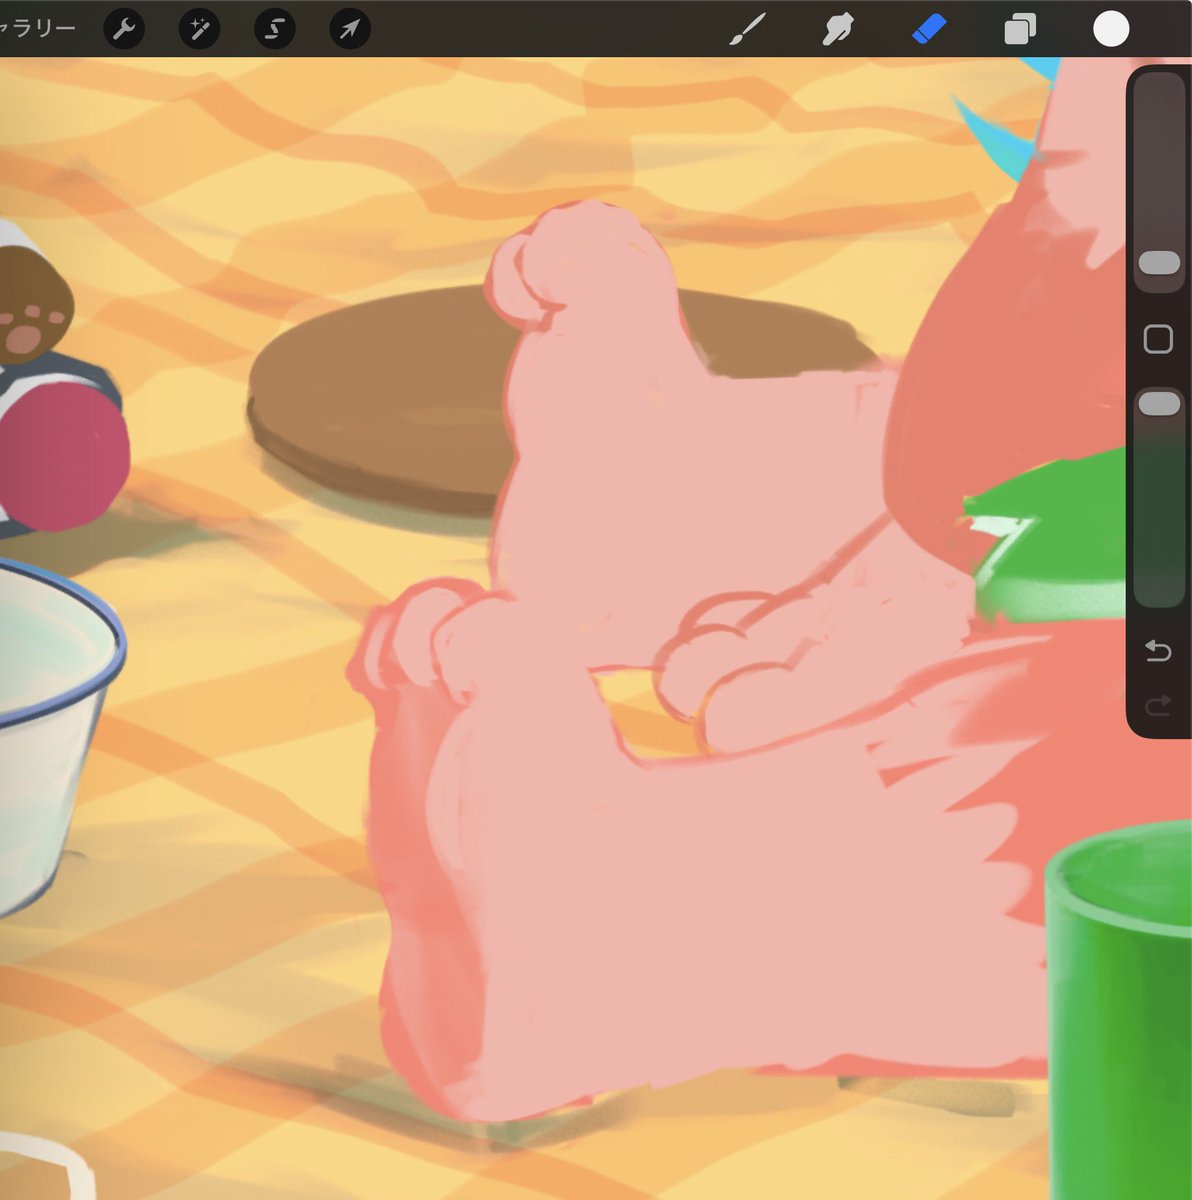Screen dimensions: 1192x1200
Task: Open the Gallery (ギャラリー) link
Action: (37, 28)
